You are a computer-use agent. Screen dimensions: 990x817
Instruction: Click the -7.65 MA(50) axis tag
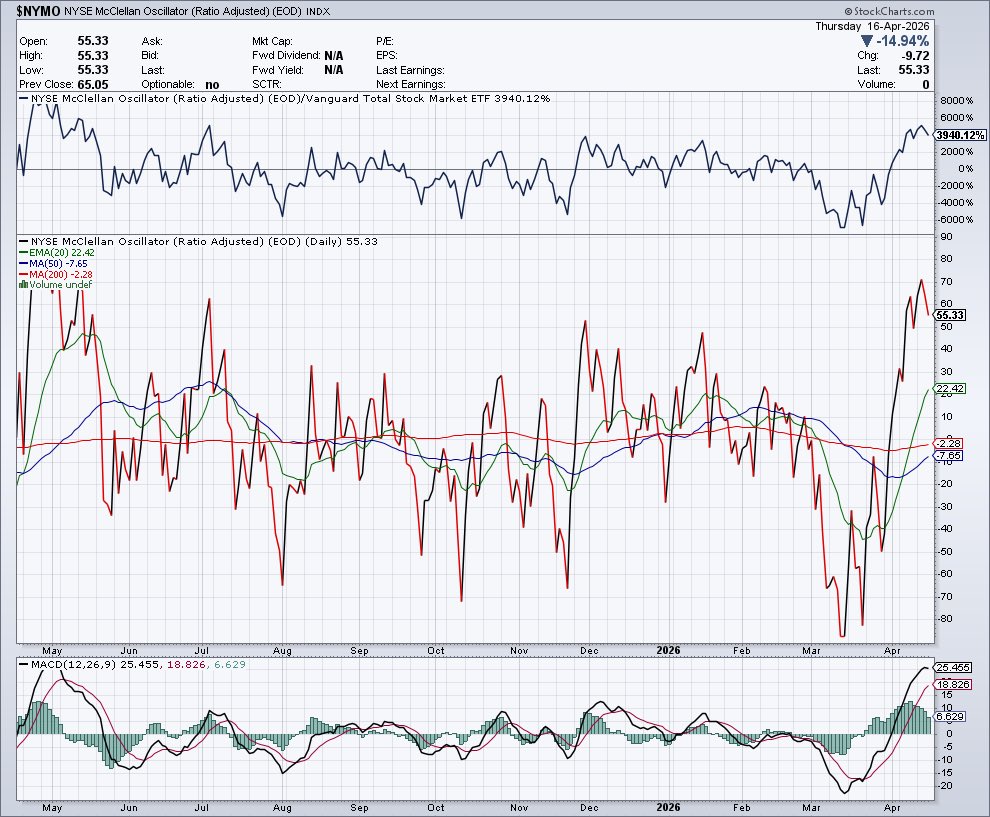point(949,455)
